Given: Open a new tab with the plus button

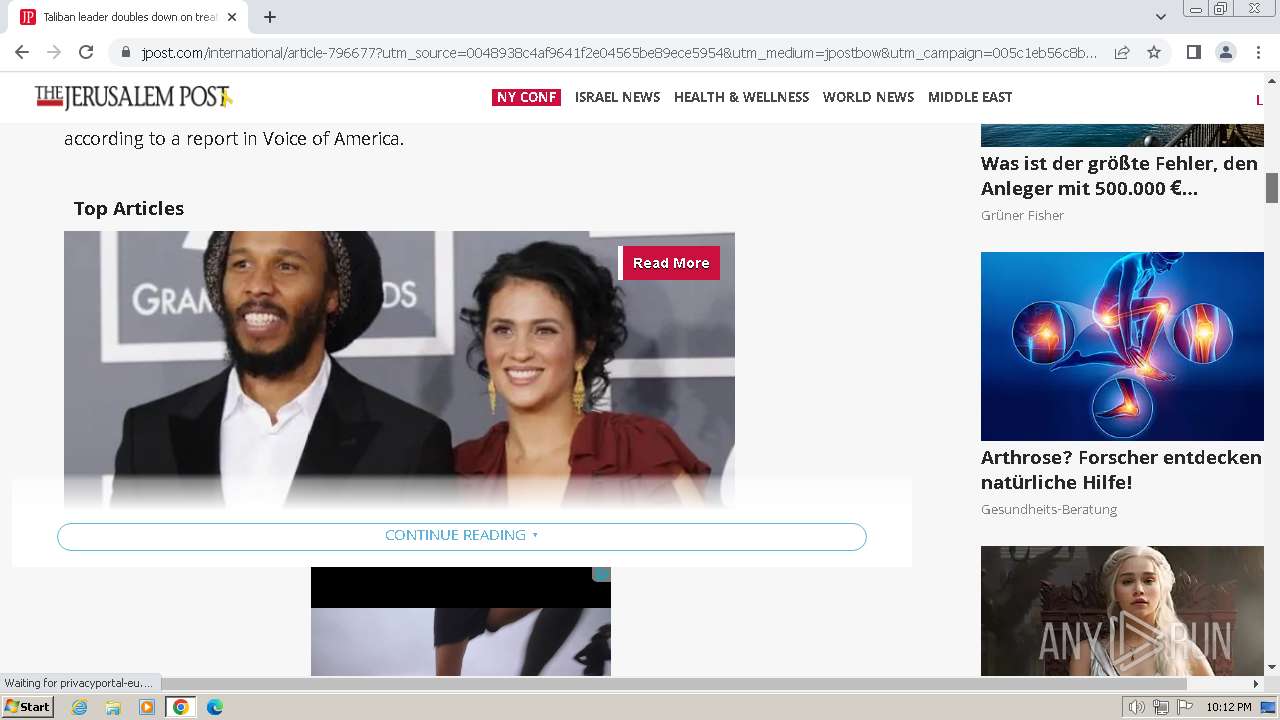Looking at the screenshot, I should (x=270, y=17).
